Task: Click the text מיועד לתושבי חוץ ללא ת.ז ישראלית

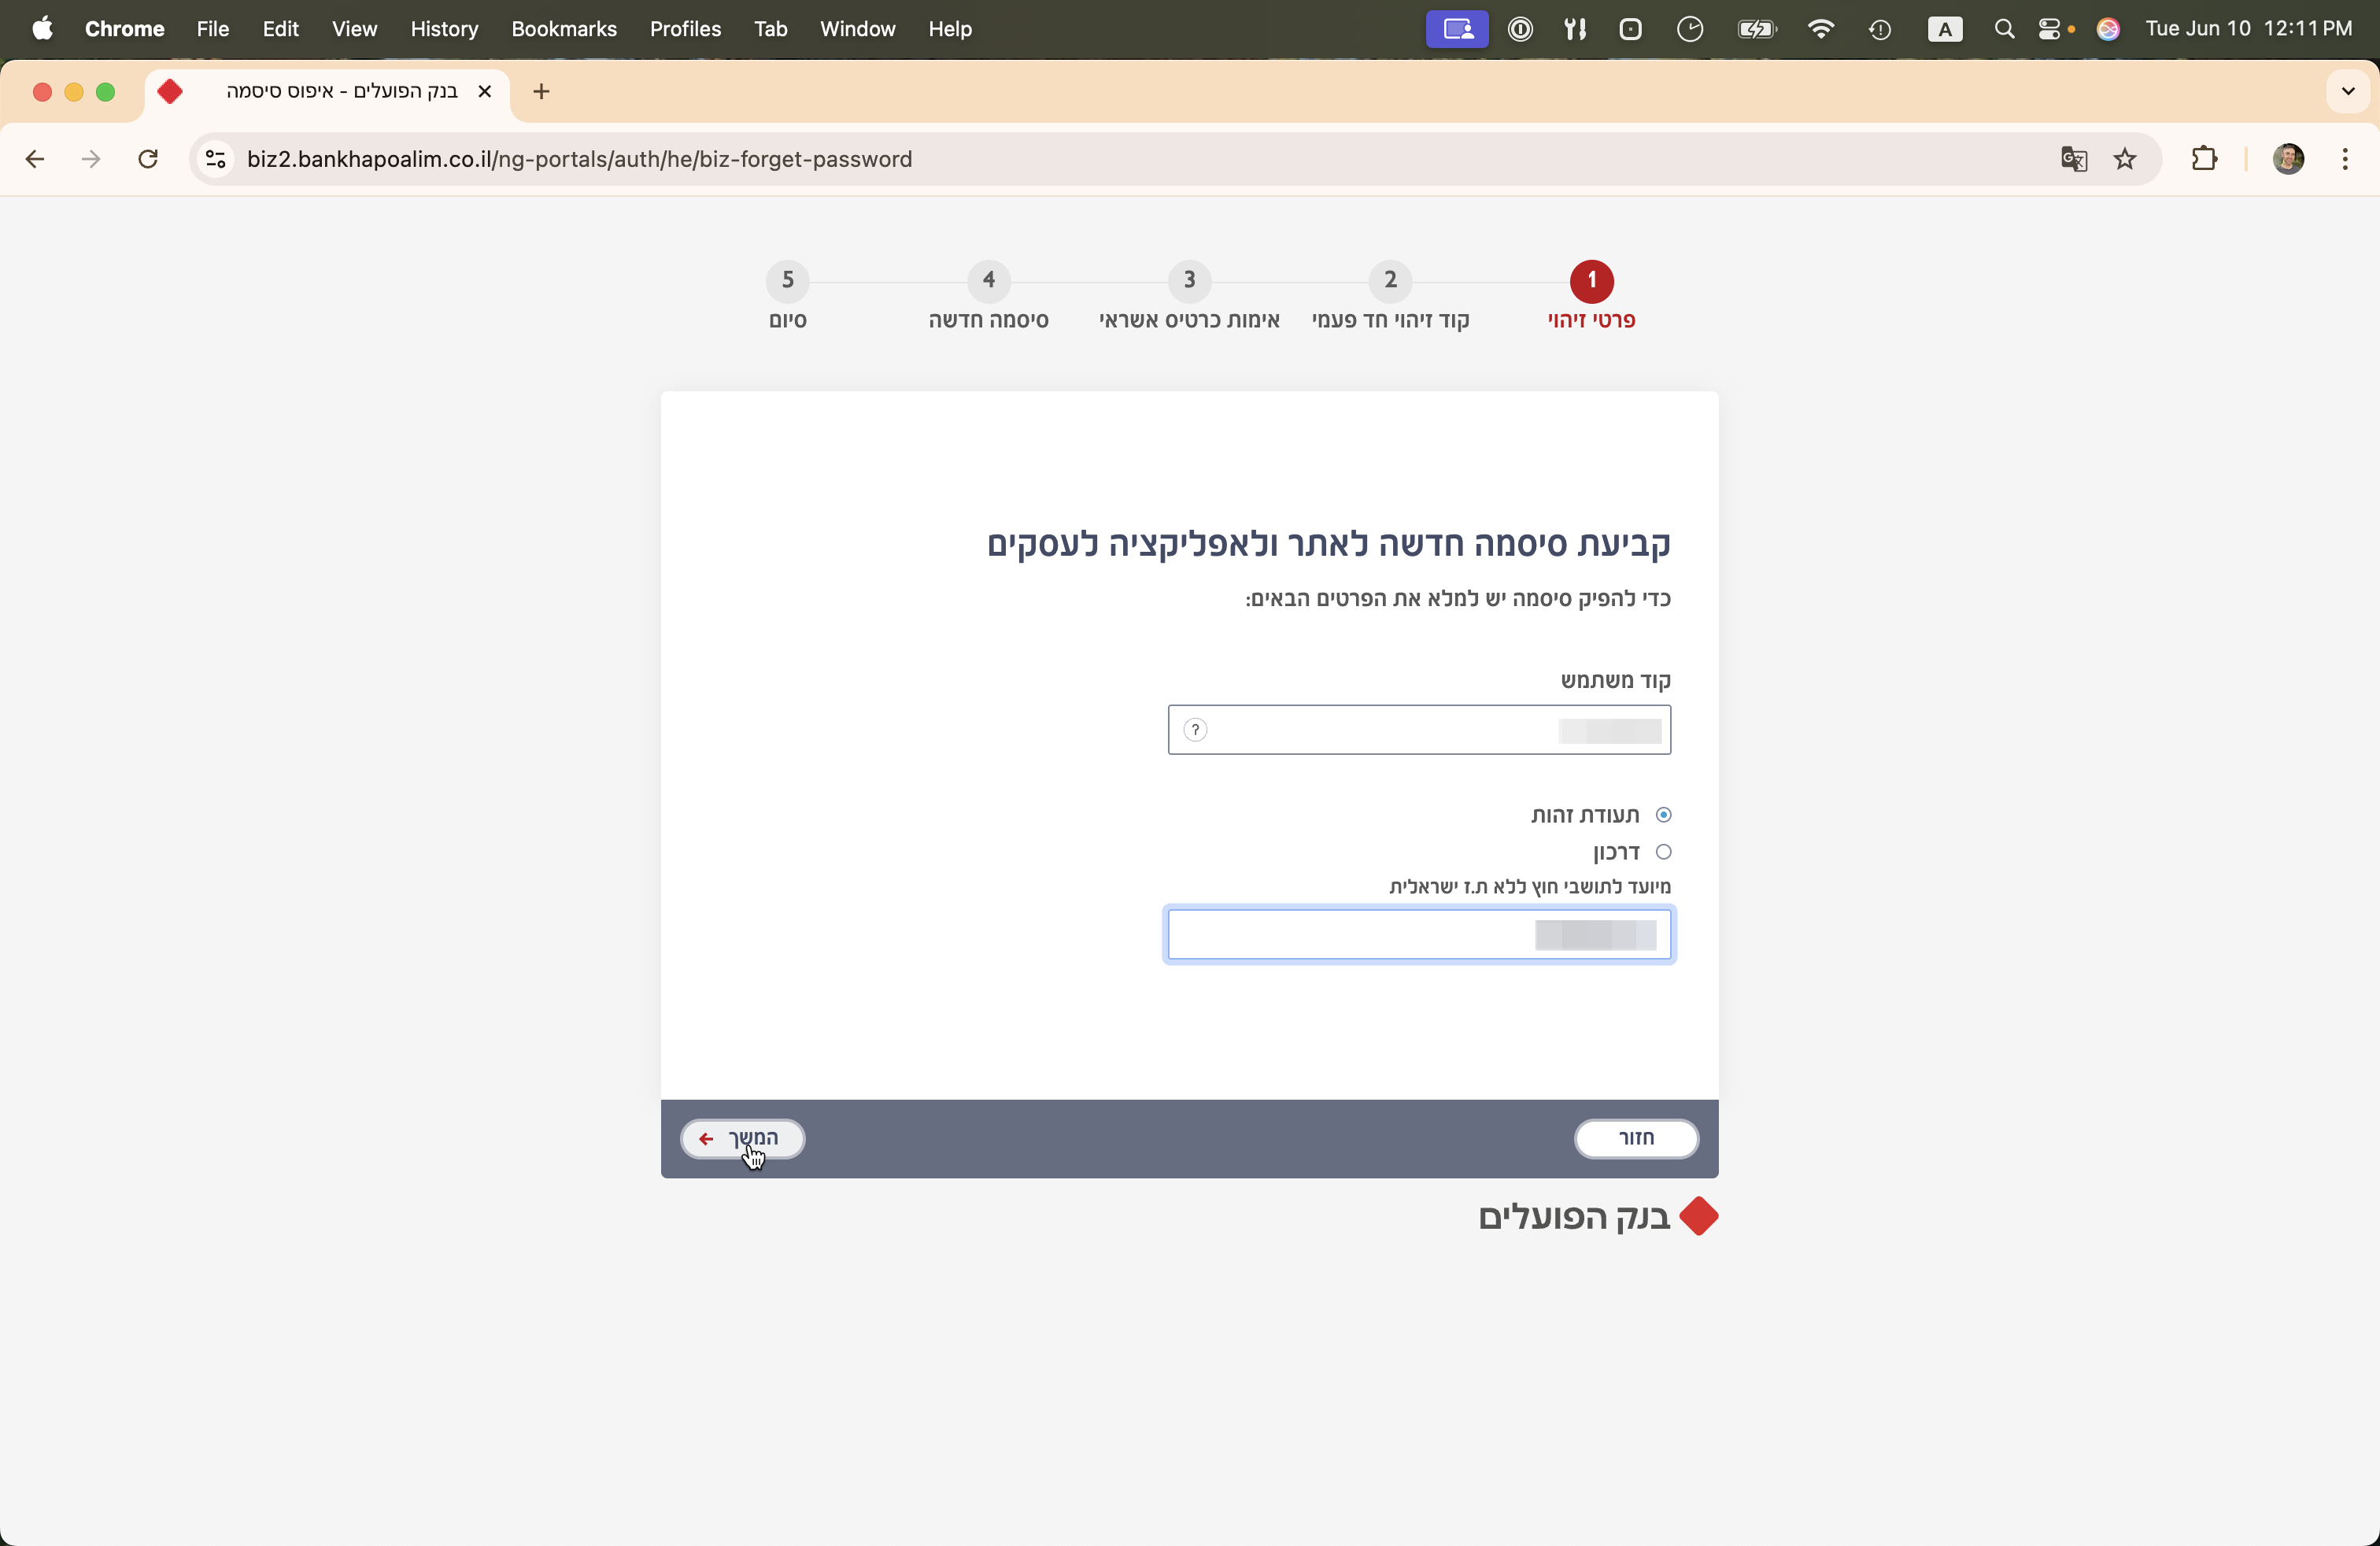Action: [x=1529, y=887]
